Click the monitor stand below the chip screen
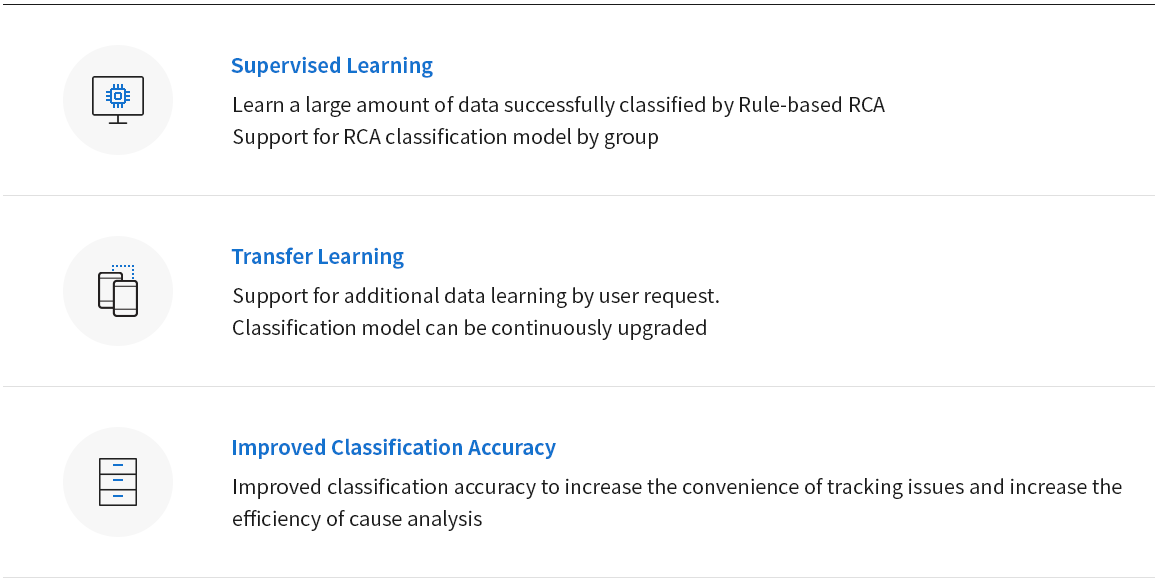Image resolution: width=1158 pixels, height=580 pixels. [x=117, y=120]
